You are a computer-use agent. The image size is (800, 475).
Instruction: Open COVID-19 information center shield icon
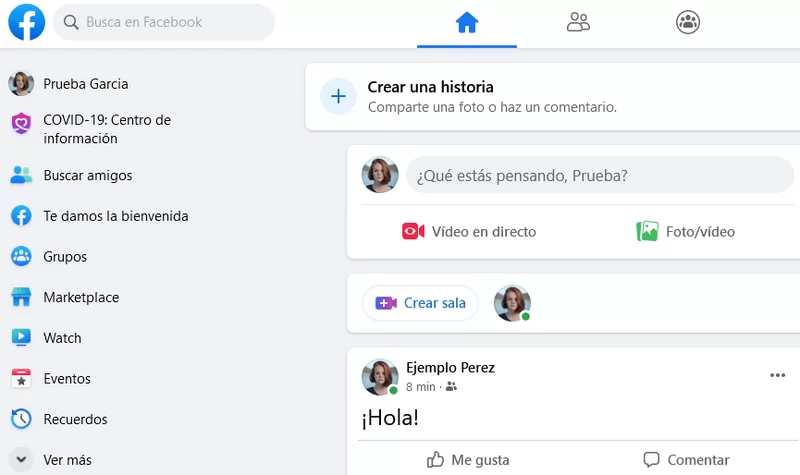click(21, 123)
